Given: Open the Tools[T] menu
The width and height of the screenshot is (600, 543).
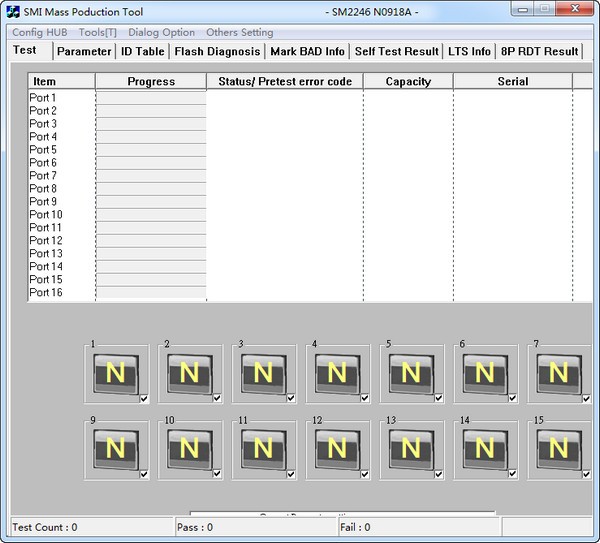Looking at the screenshot, I should click(x=97, y=33).
